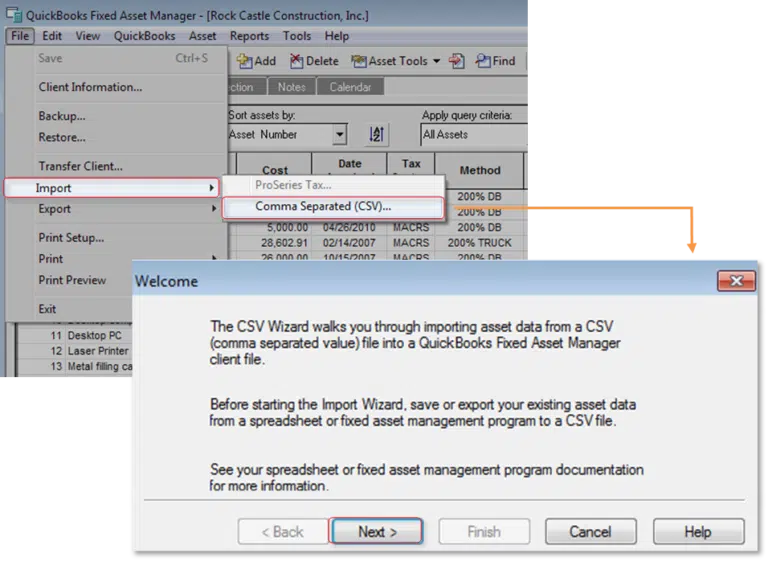Open the Help menu

336,36
